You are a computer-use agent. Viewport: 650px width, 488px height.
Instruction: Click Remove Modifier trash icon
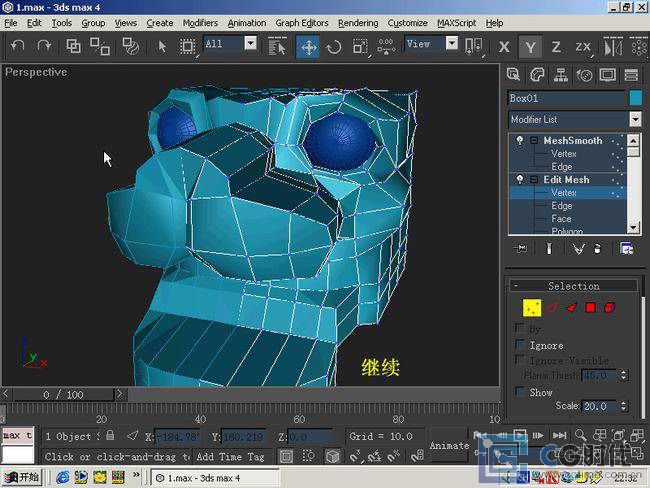(x=597, y=248)
